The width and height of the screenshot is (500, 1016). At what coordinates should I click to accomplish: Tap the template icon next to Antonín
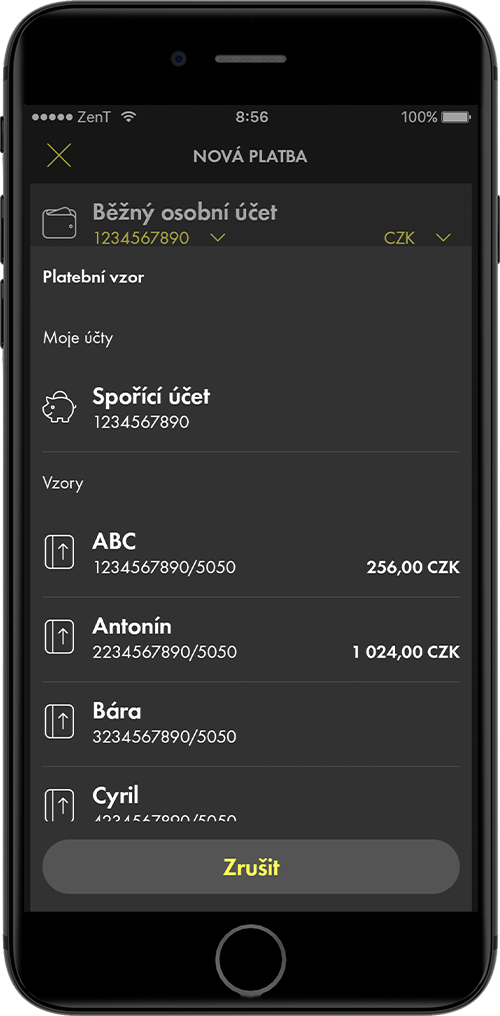59,637
